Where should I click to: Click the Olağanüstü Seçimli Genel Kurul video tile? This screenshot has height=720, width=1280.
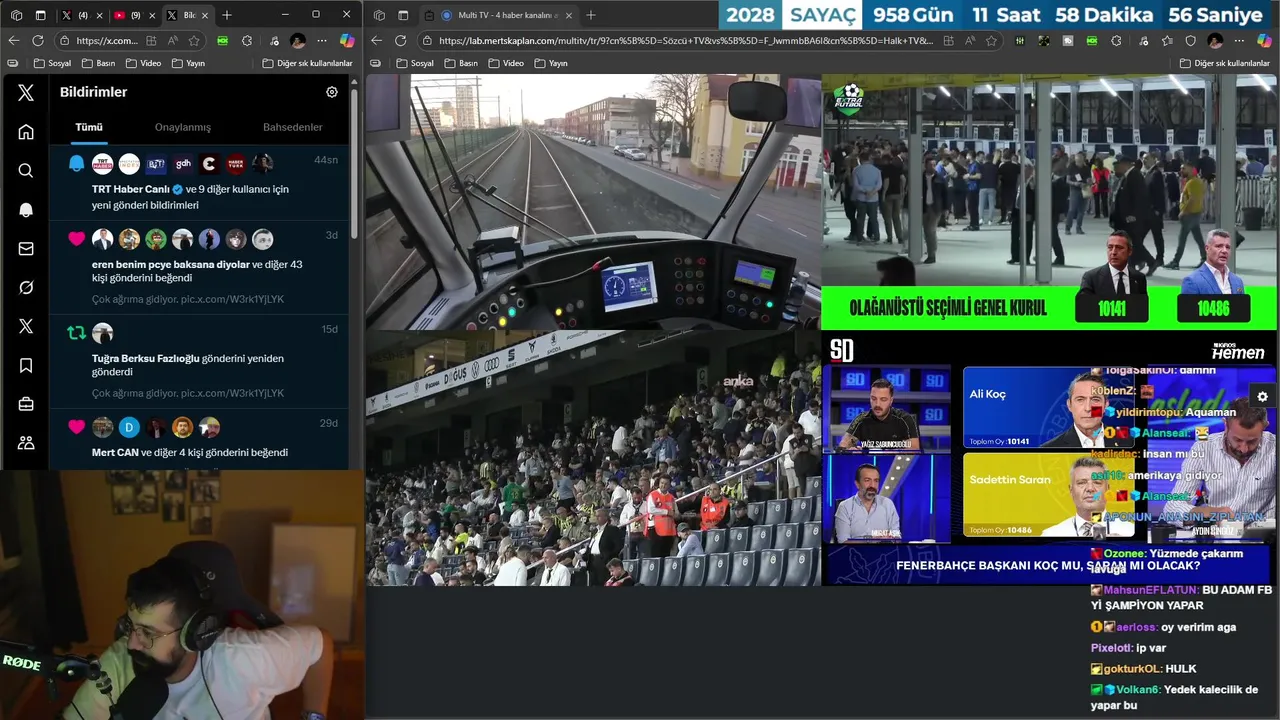pyautogui.click(x=1049, y=202)
